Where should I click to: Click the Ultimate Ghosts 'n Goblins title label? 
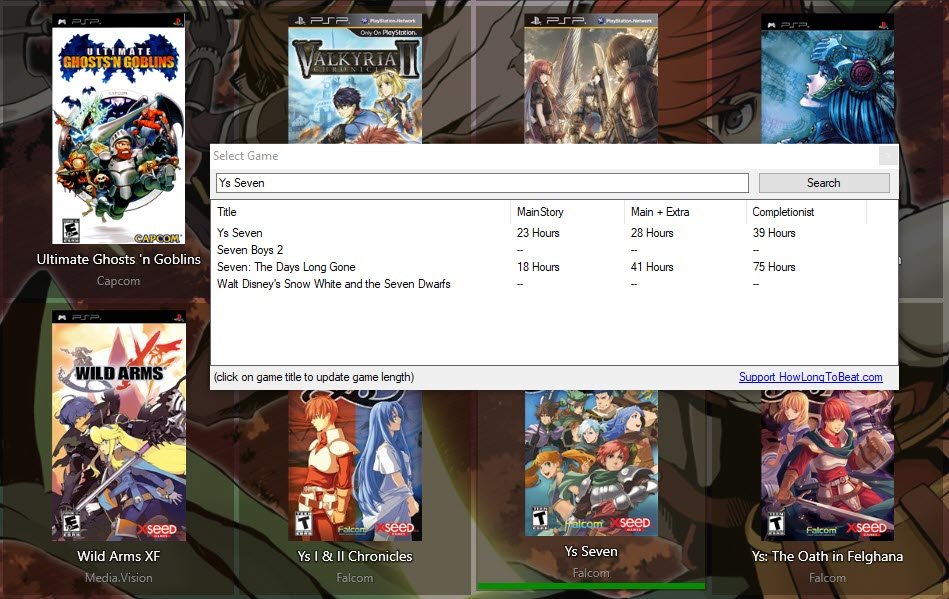[x=119, y=259]
